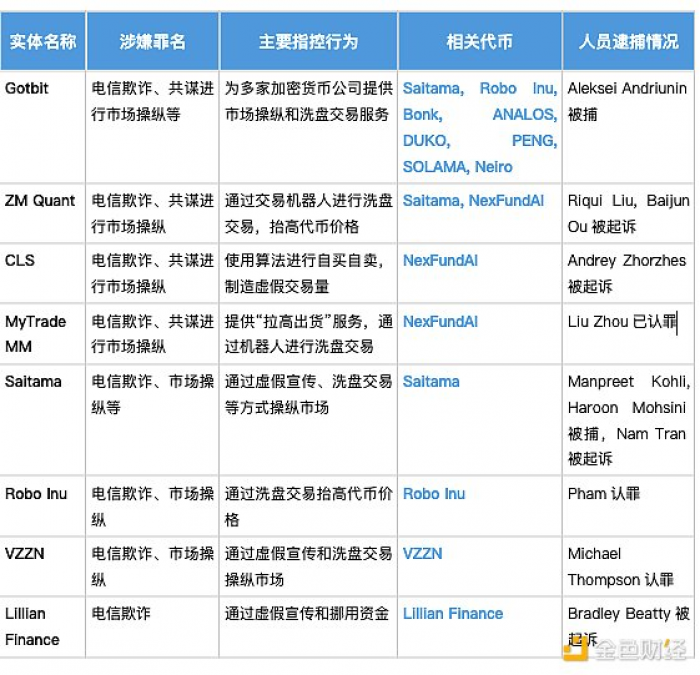The image size is (700, 675).
Task: Click Aleksei Andriunin 被捕 cell
Action: [x=629, y=127]
